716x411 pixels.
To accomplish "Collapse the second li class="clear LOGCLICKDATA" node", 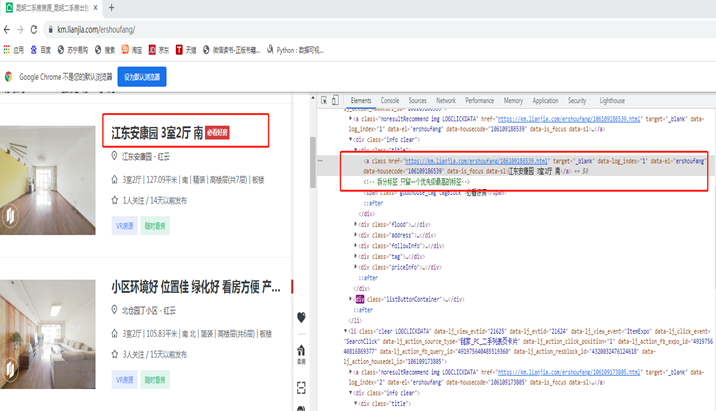I will [x=346, y=331].
